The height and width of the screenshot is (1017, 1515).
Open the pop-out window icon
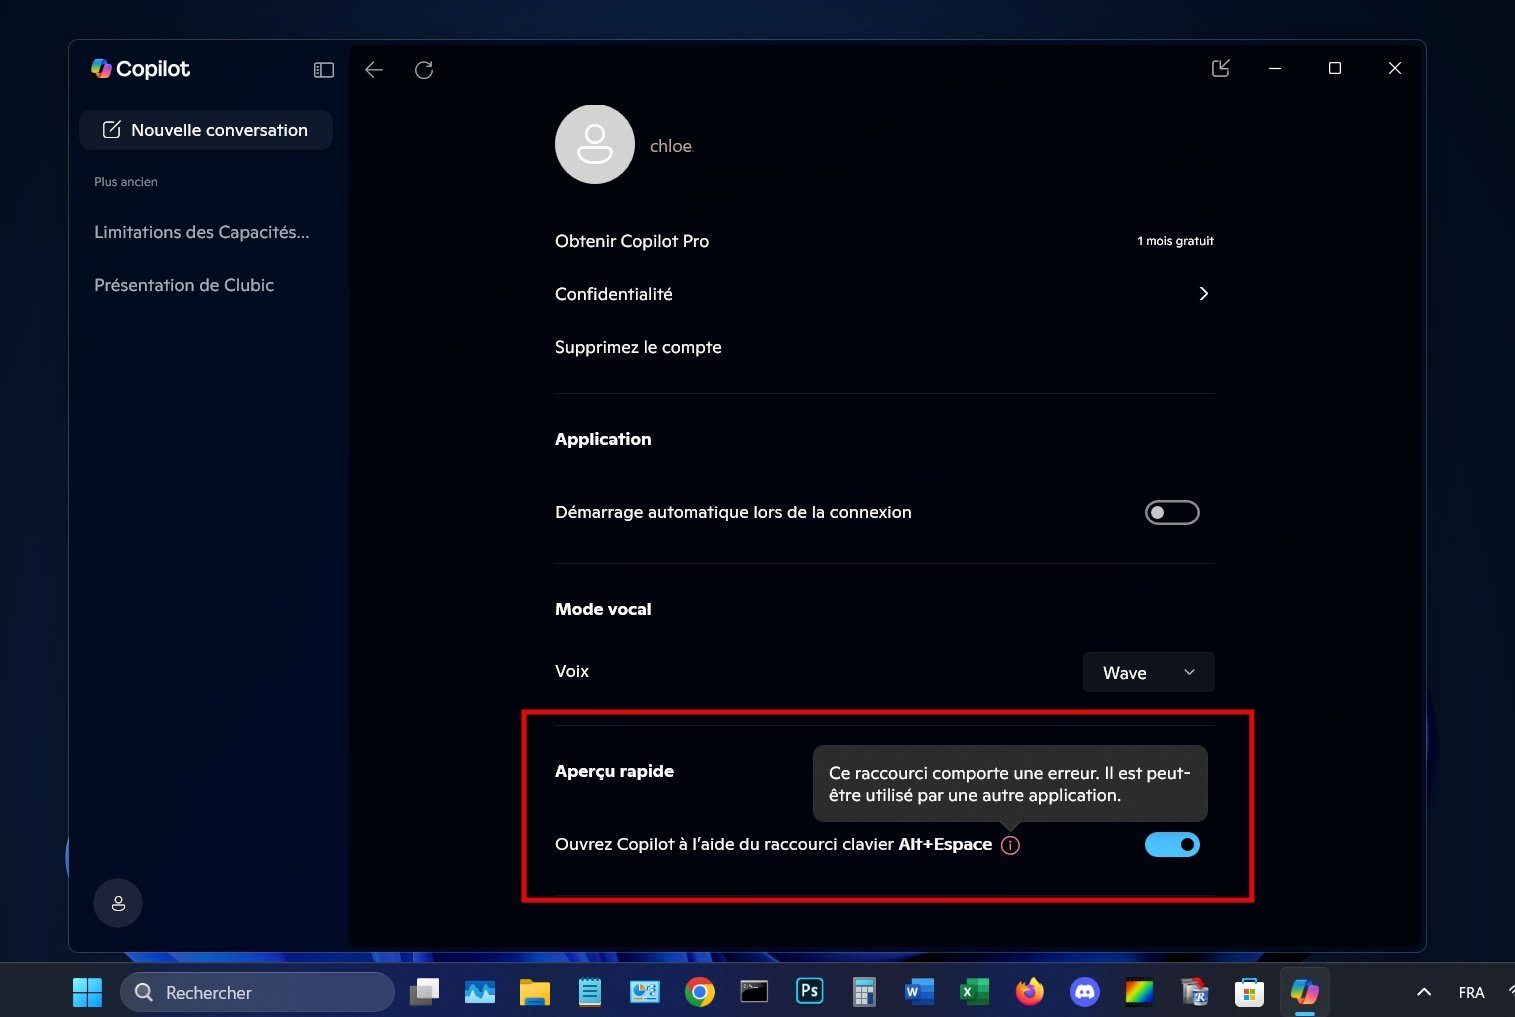1220,68
